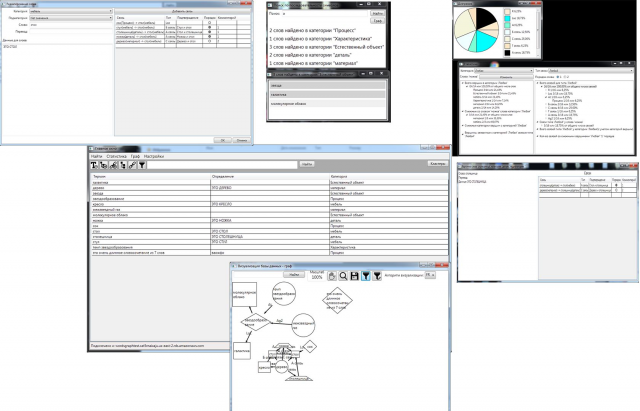Select word order radio option 2 in statistics
The image size is (640, 411).
click(x=565, y=77)
